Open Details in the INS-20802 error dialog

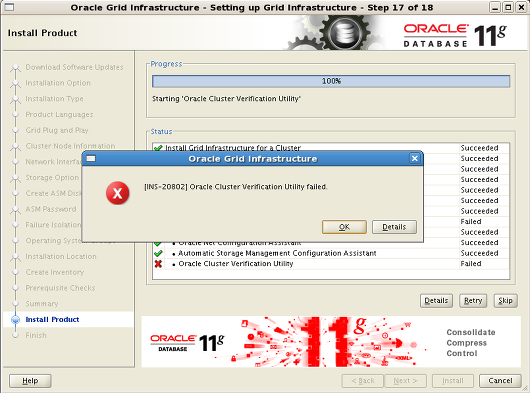pos(394,227)
